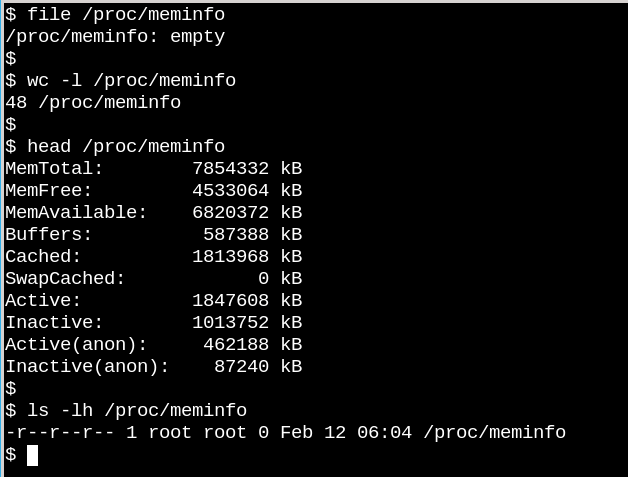Click the Cached label

[x=43, y=257]
